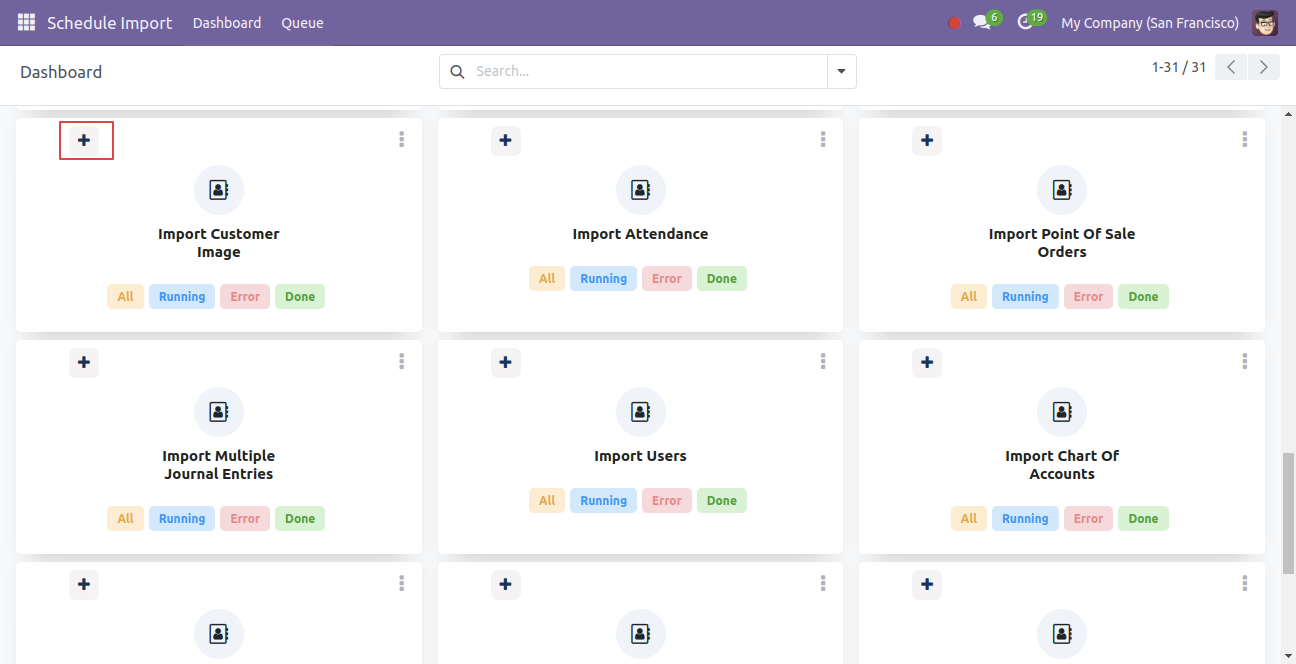
Task: Filter All on Import Chart Of Accounts
Action: click(x=969, y=519)
